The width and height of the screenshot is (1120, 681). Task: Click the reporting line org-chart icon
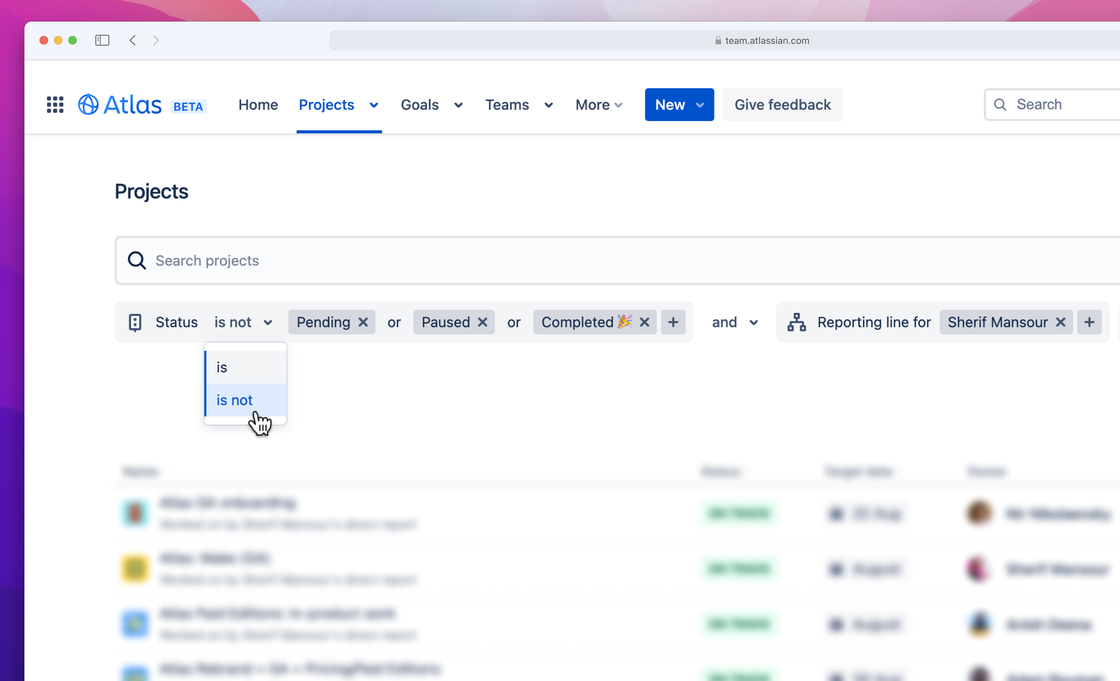[795, 322]
